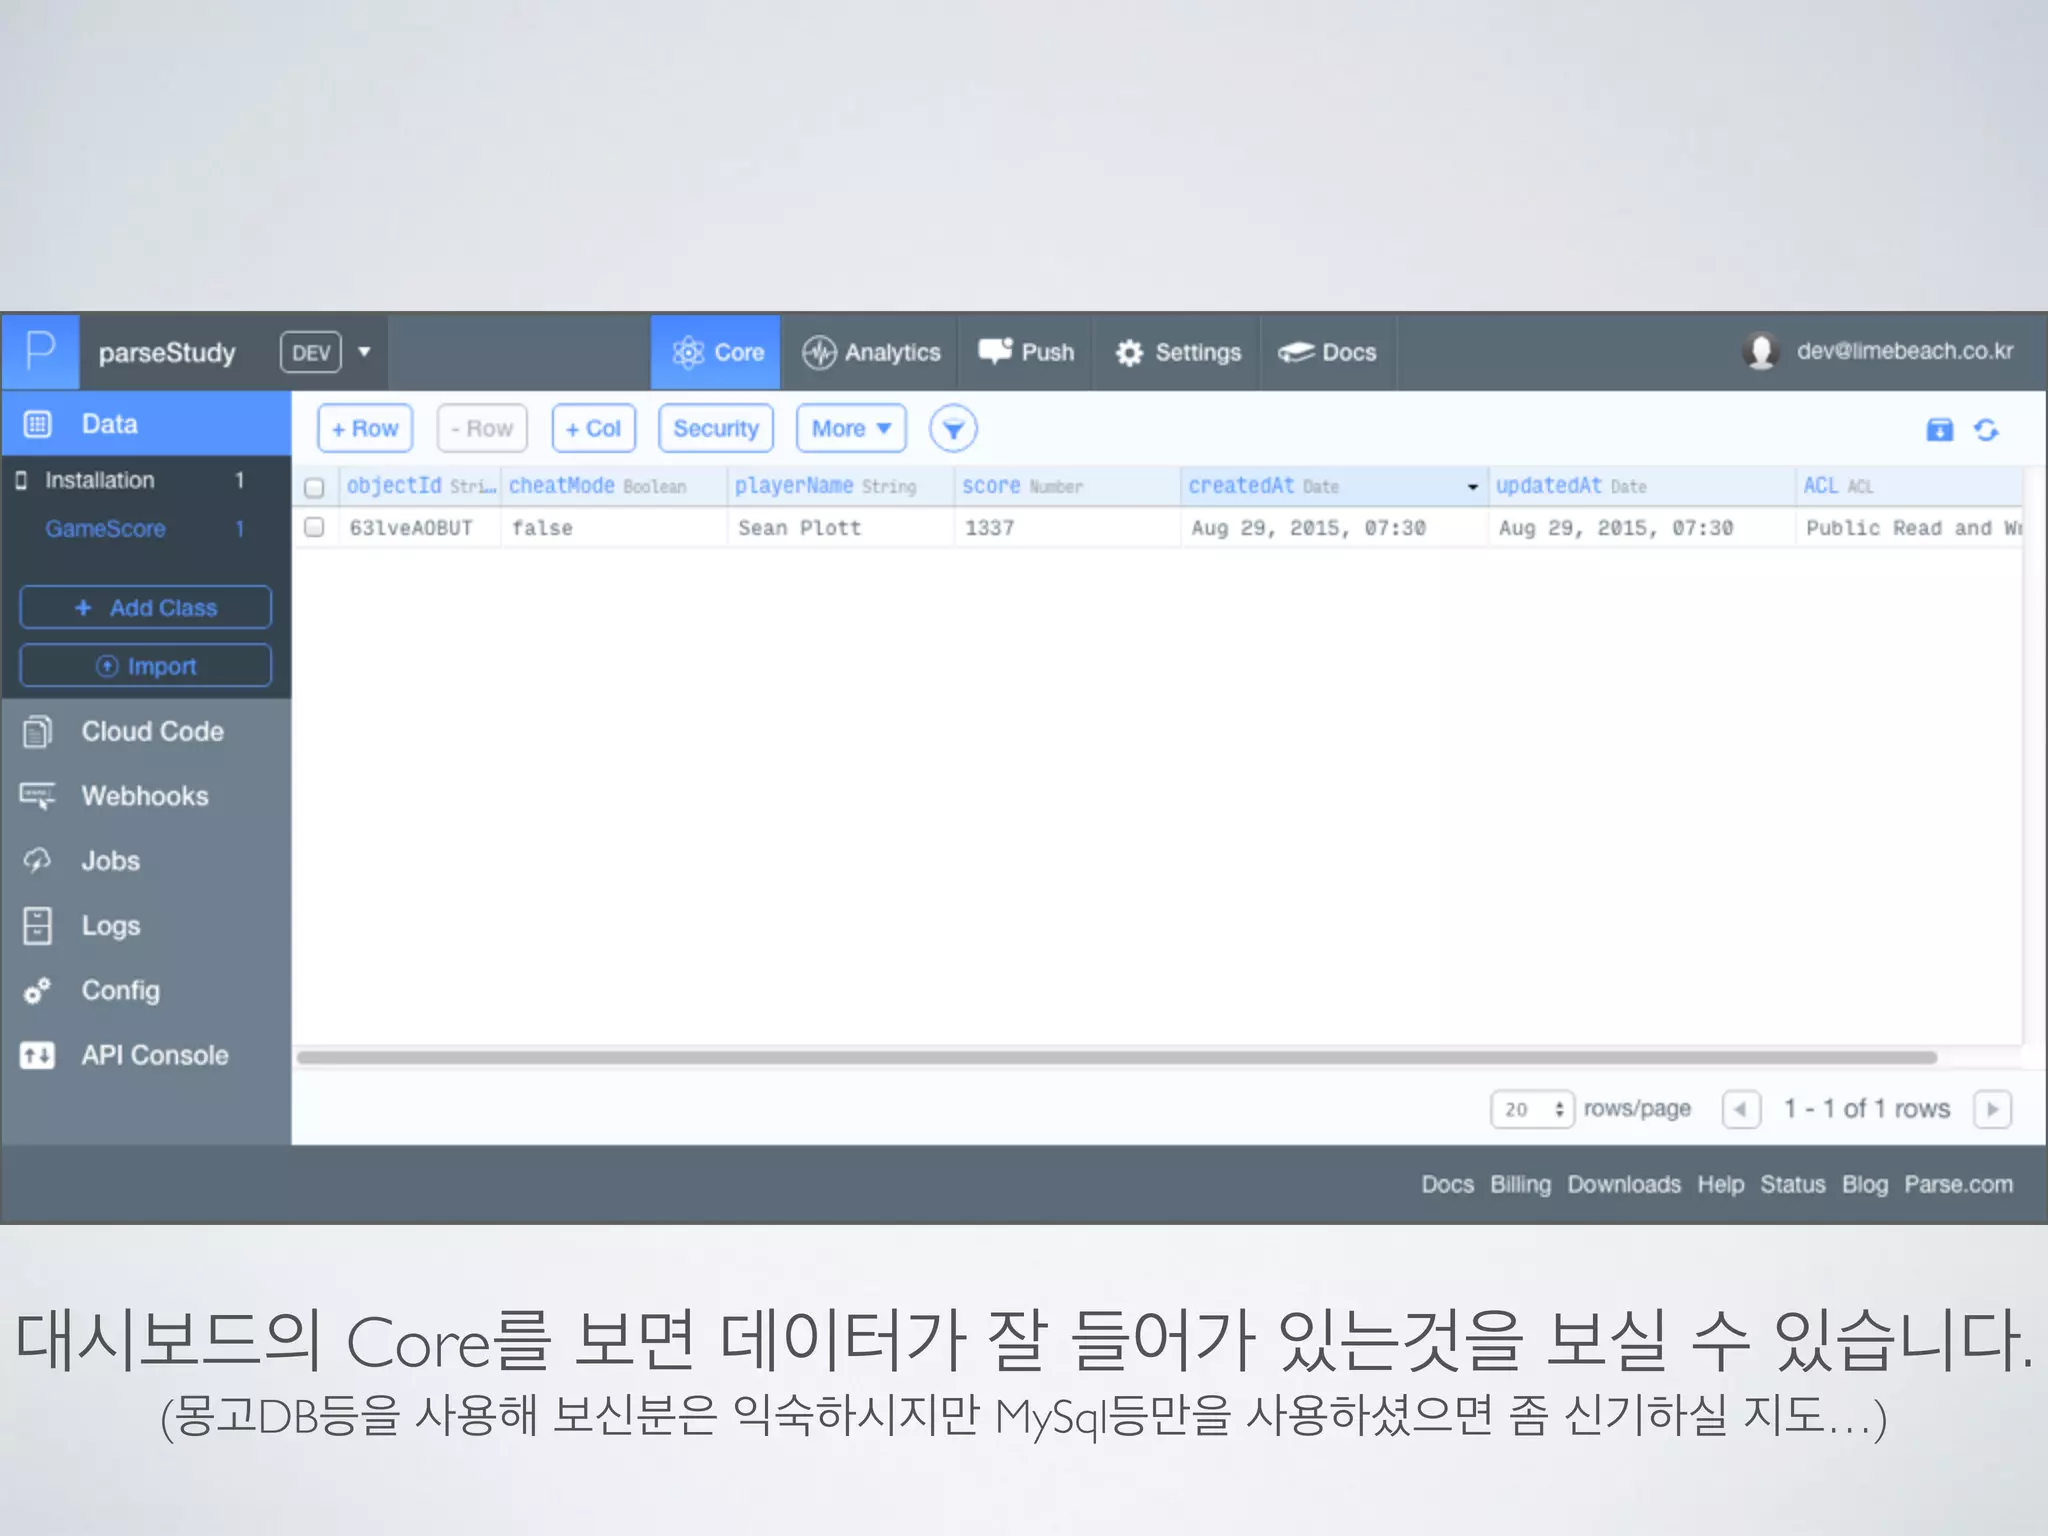Open the Settings tab
2048x1536 pixels.
(x=1177, y=352)
